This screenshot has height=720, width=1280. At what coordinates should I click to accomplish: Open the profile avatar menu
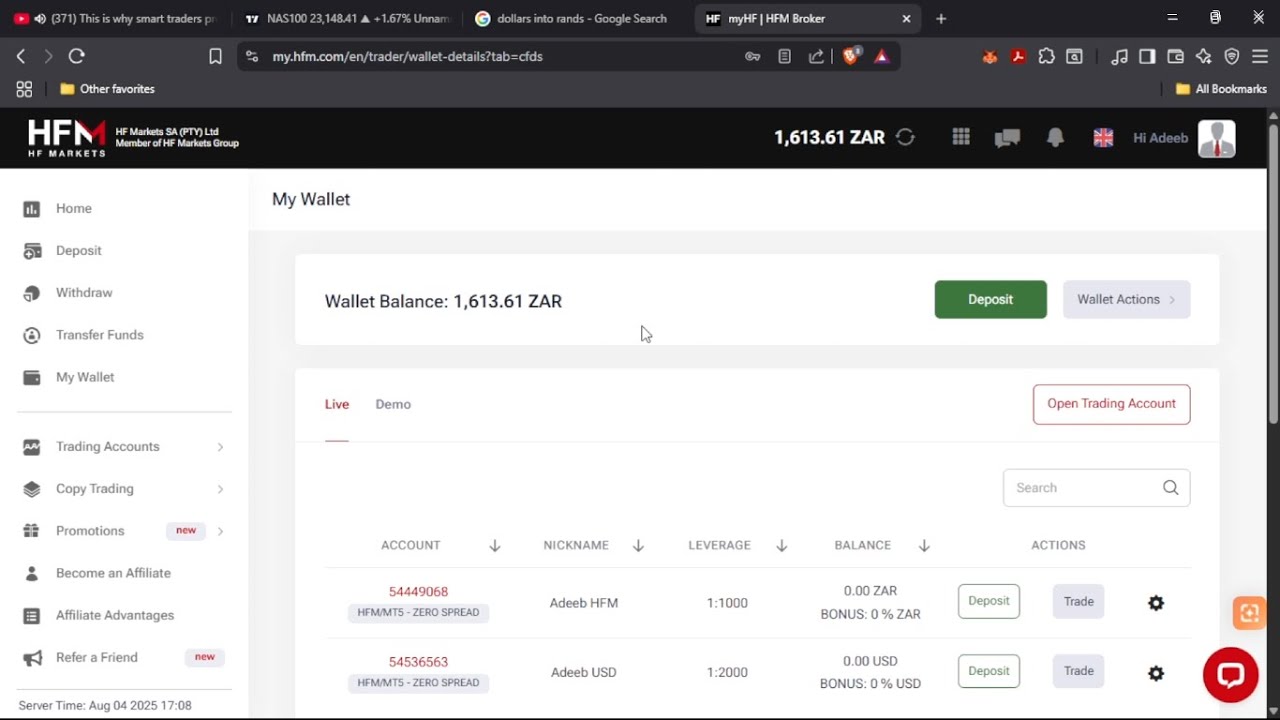[x=1217, y=138]
